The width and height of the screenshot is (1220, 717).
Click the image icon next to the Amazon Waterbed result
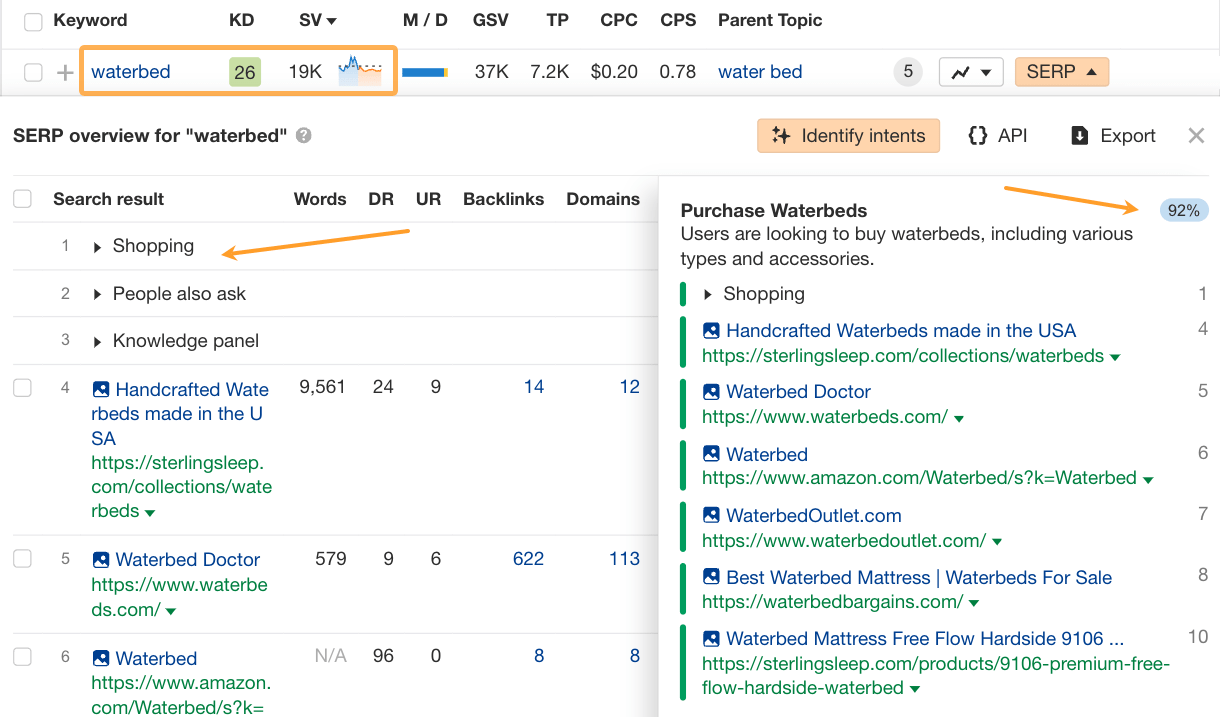(100, 658)
